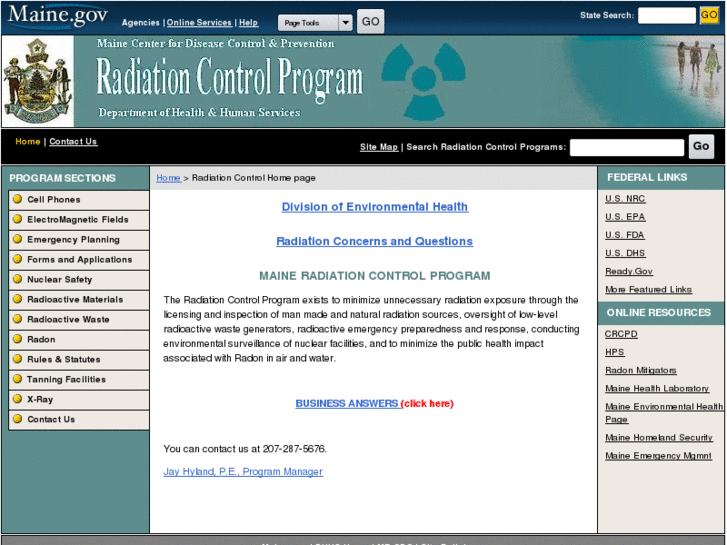Click the yellow bullet beside Nuclear Safety

[x=18, y=279]
